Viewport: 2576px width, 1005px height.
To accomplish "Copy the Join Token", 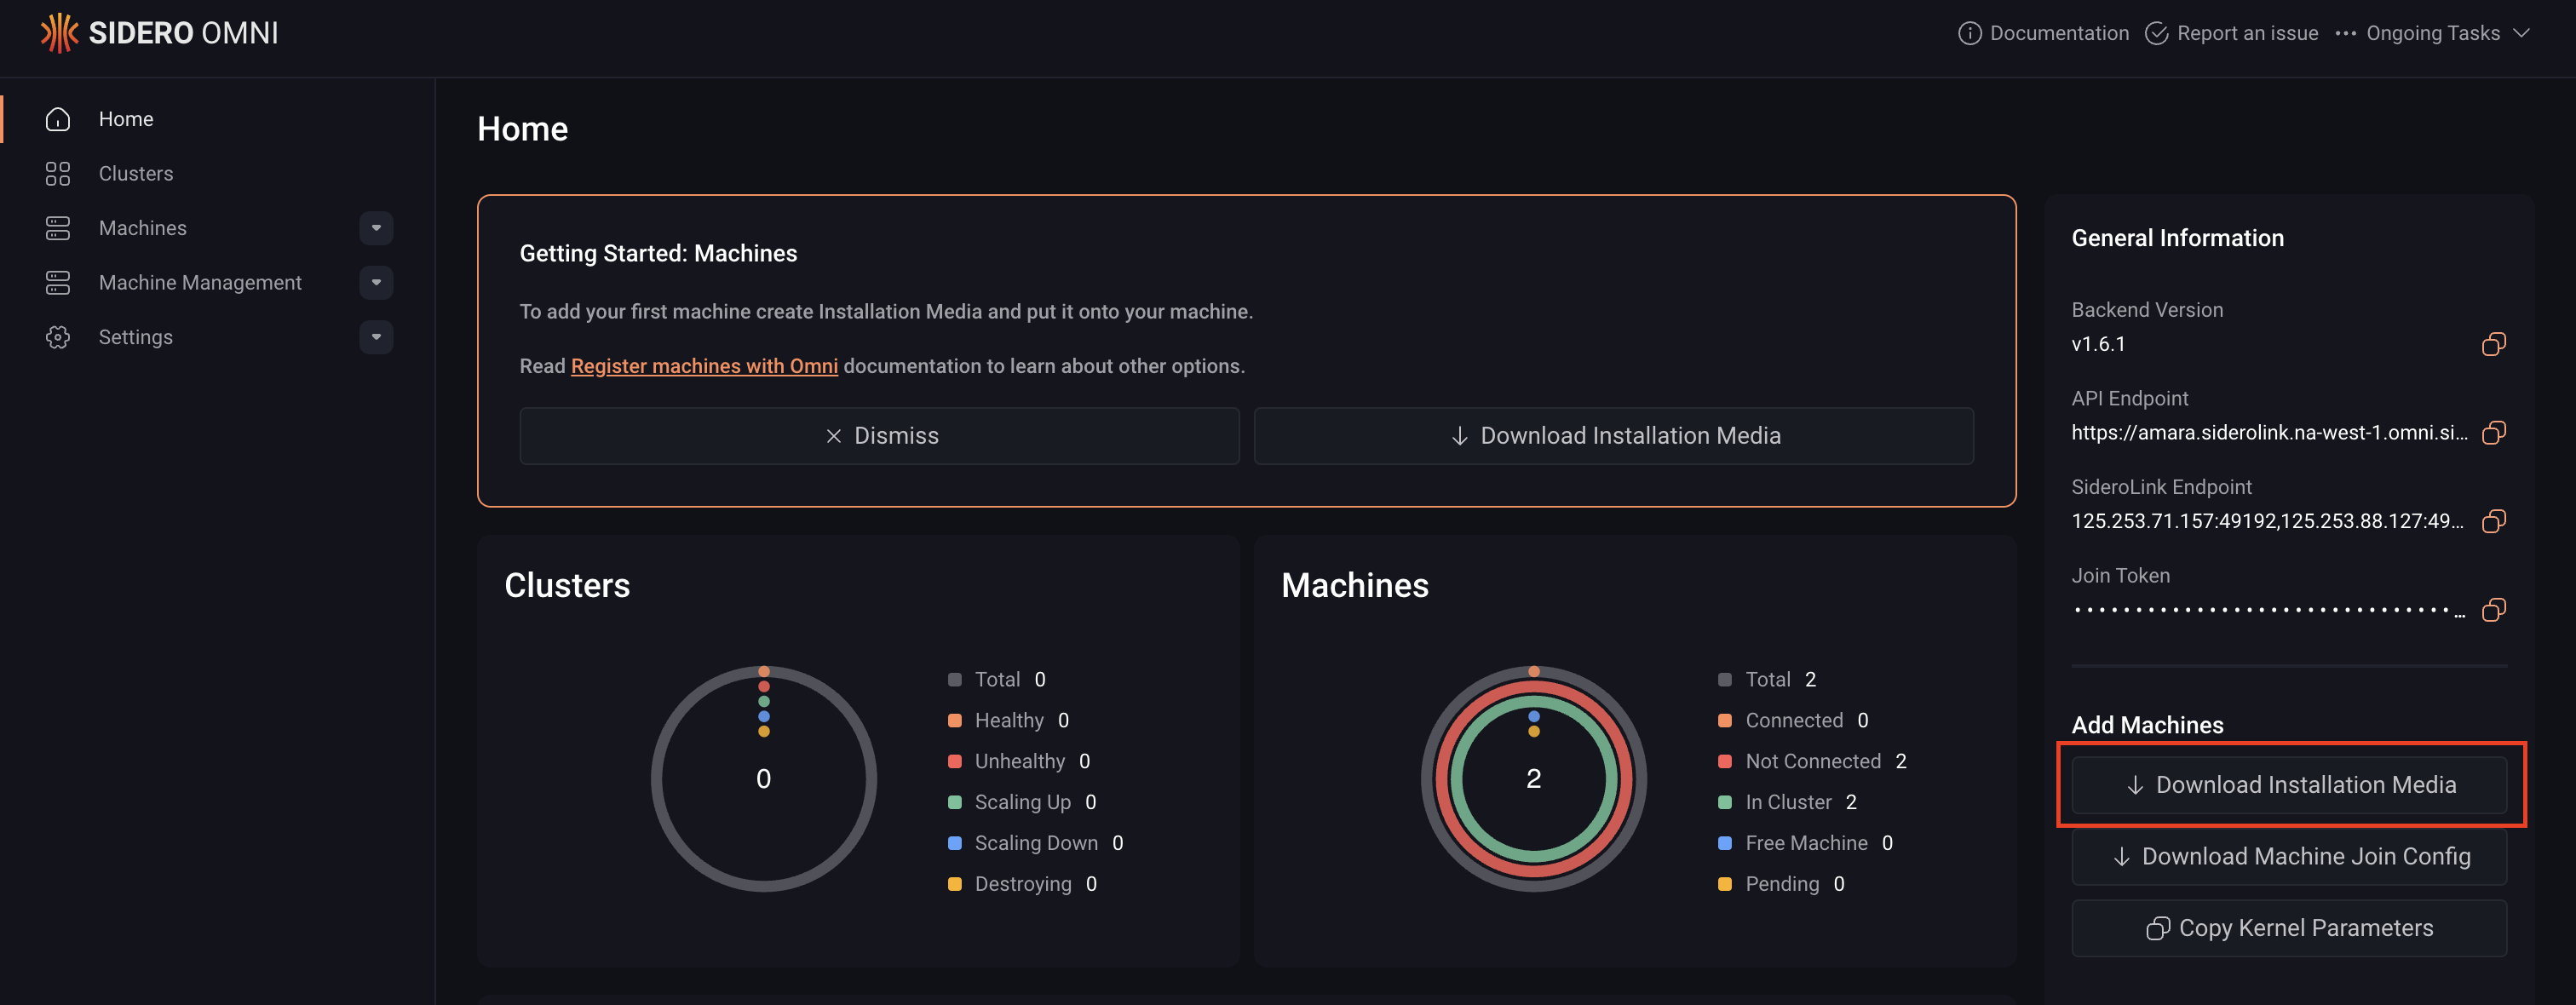I will point(2494,609).
